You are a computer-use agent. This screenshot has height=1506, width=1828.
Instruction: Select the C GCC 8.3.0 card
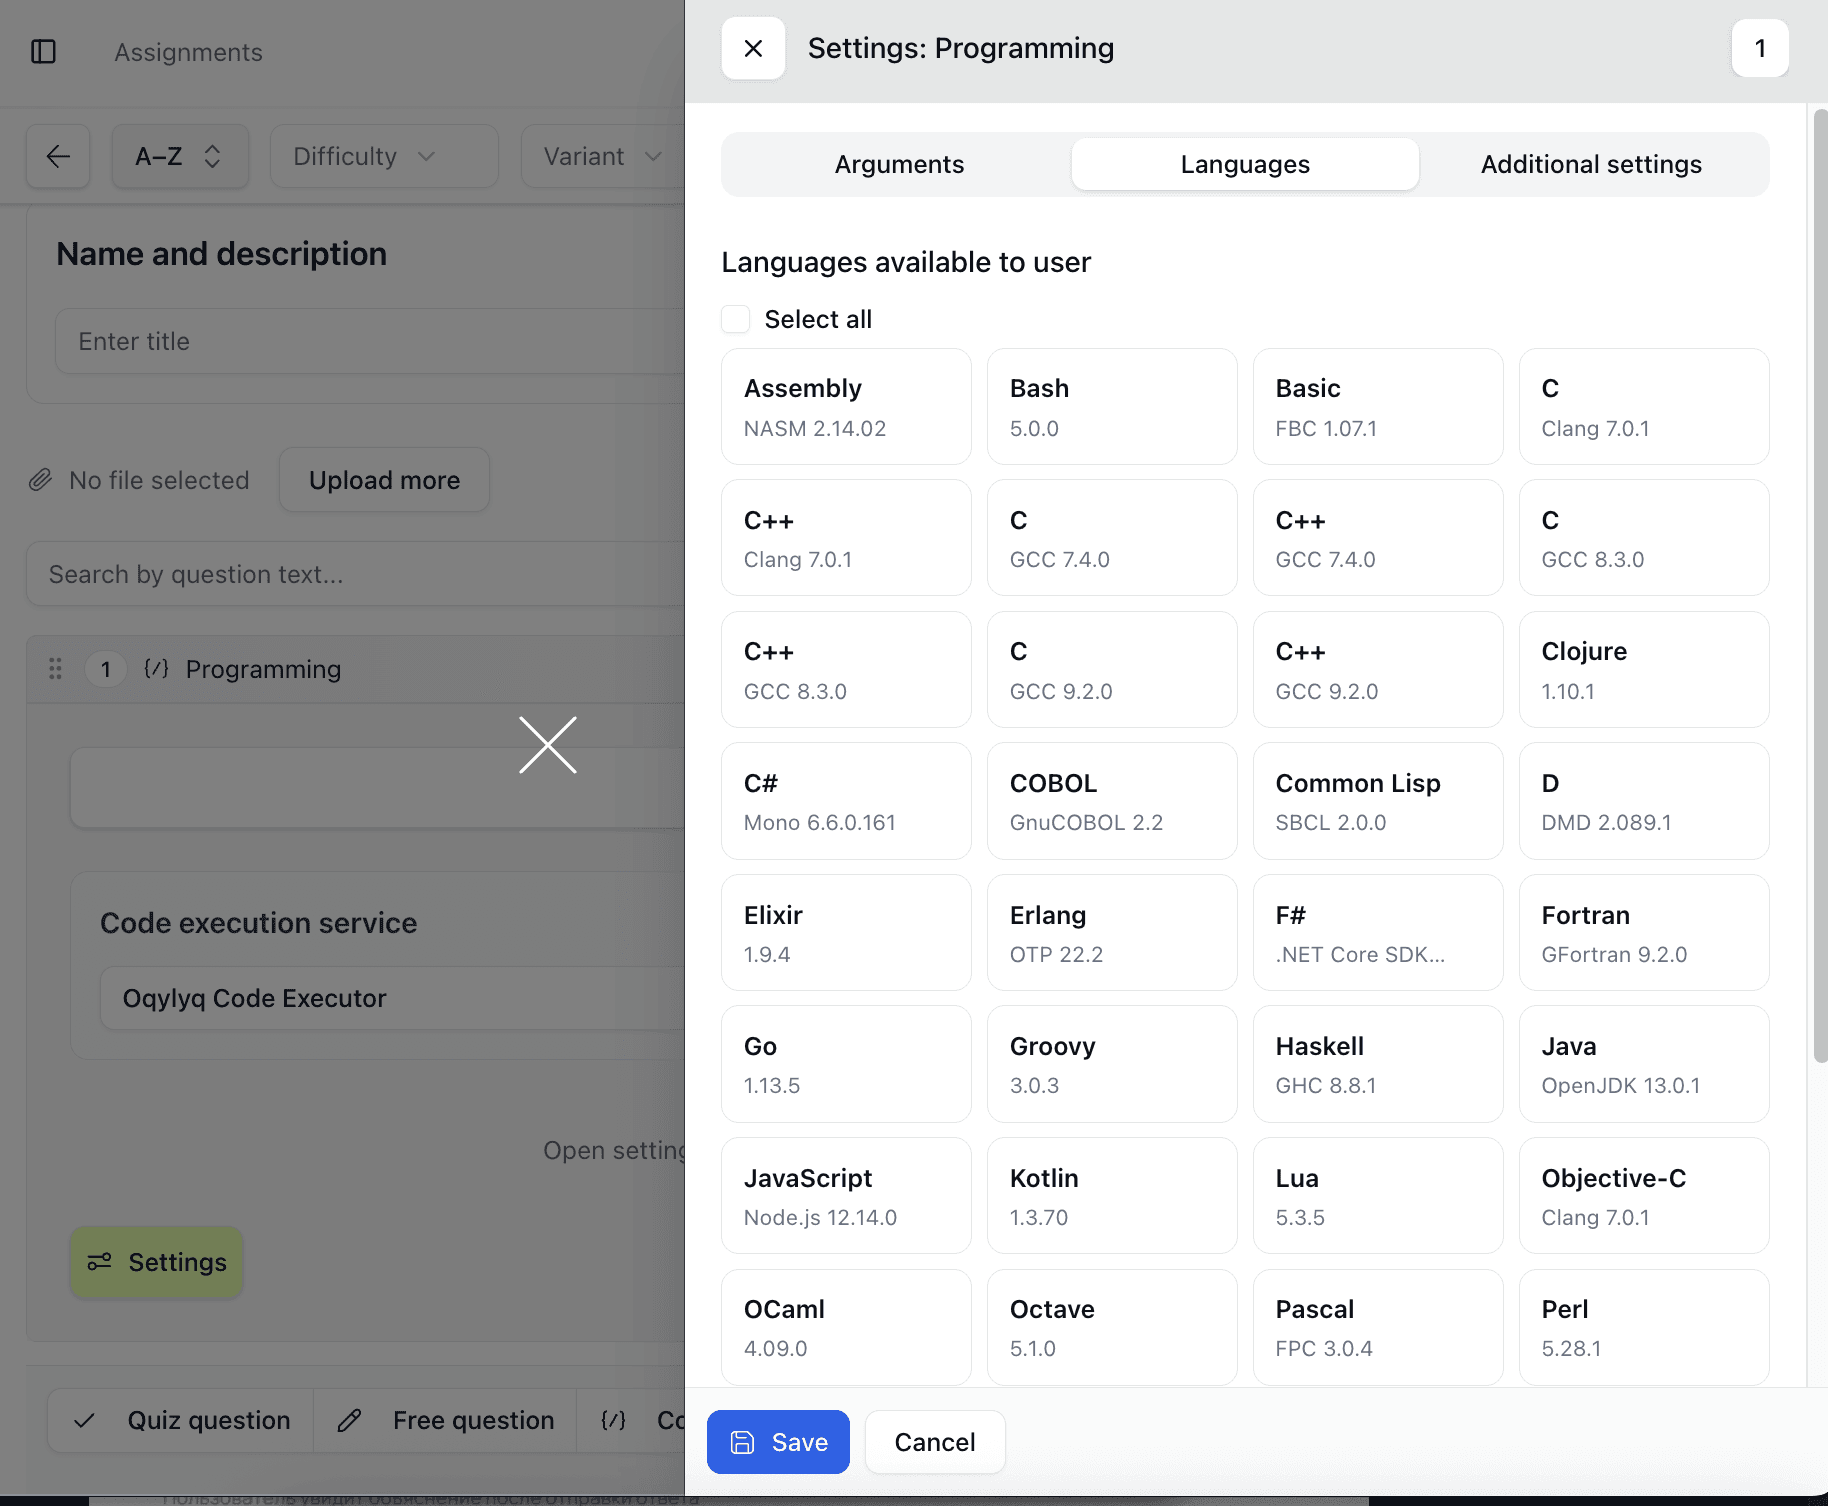tap(1644, 538)
